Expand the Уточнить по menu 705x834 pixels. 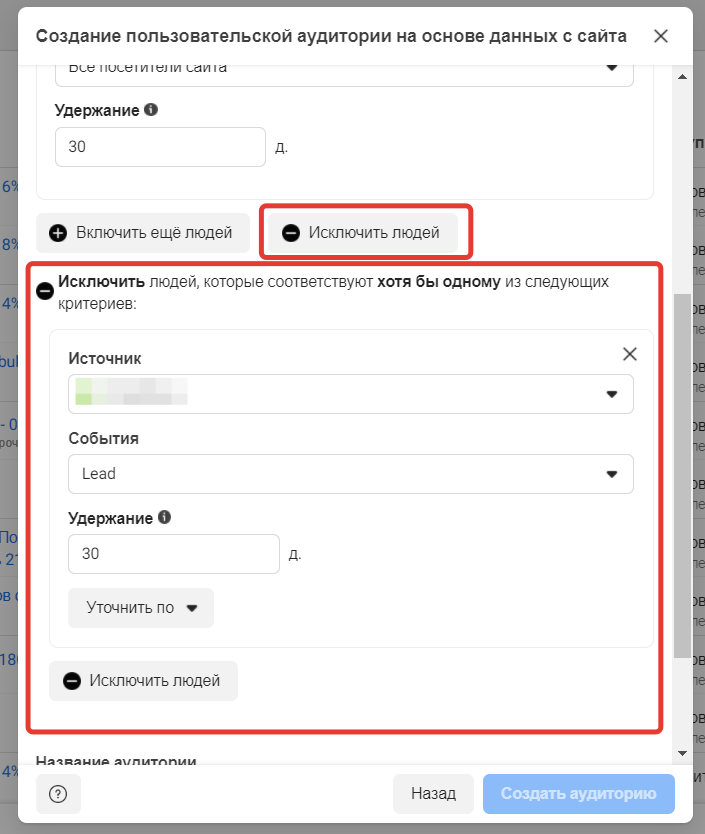[x=141, y=607]
